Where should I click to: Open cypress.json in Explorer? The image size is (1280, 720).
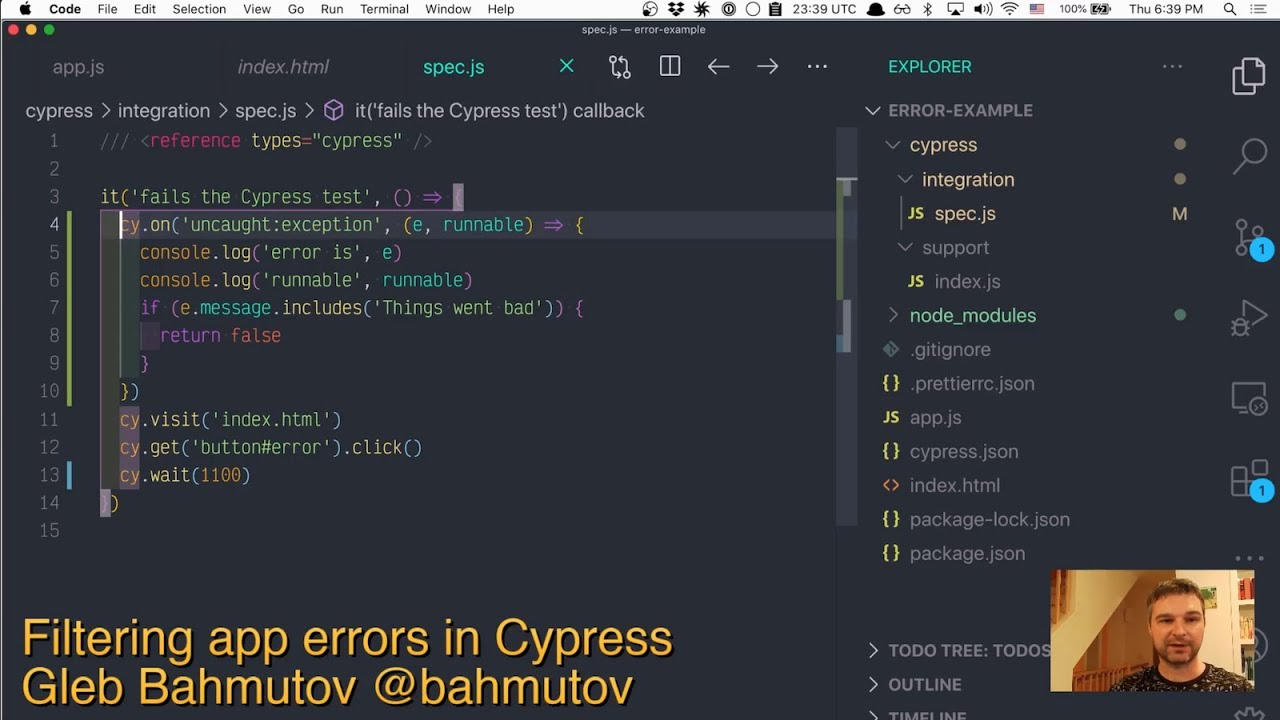pyautogui.click(x=964, y=451)
